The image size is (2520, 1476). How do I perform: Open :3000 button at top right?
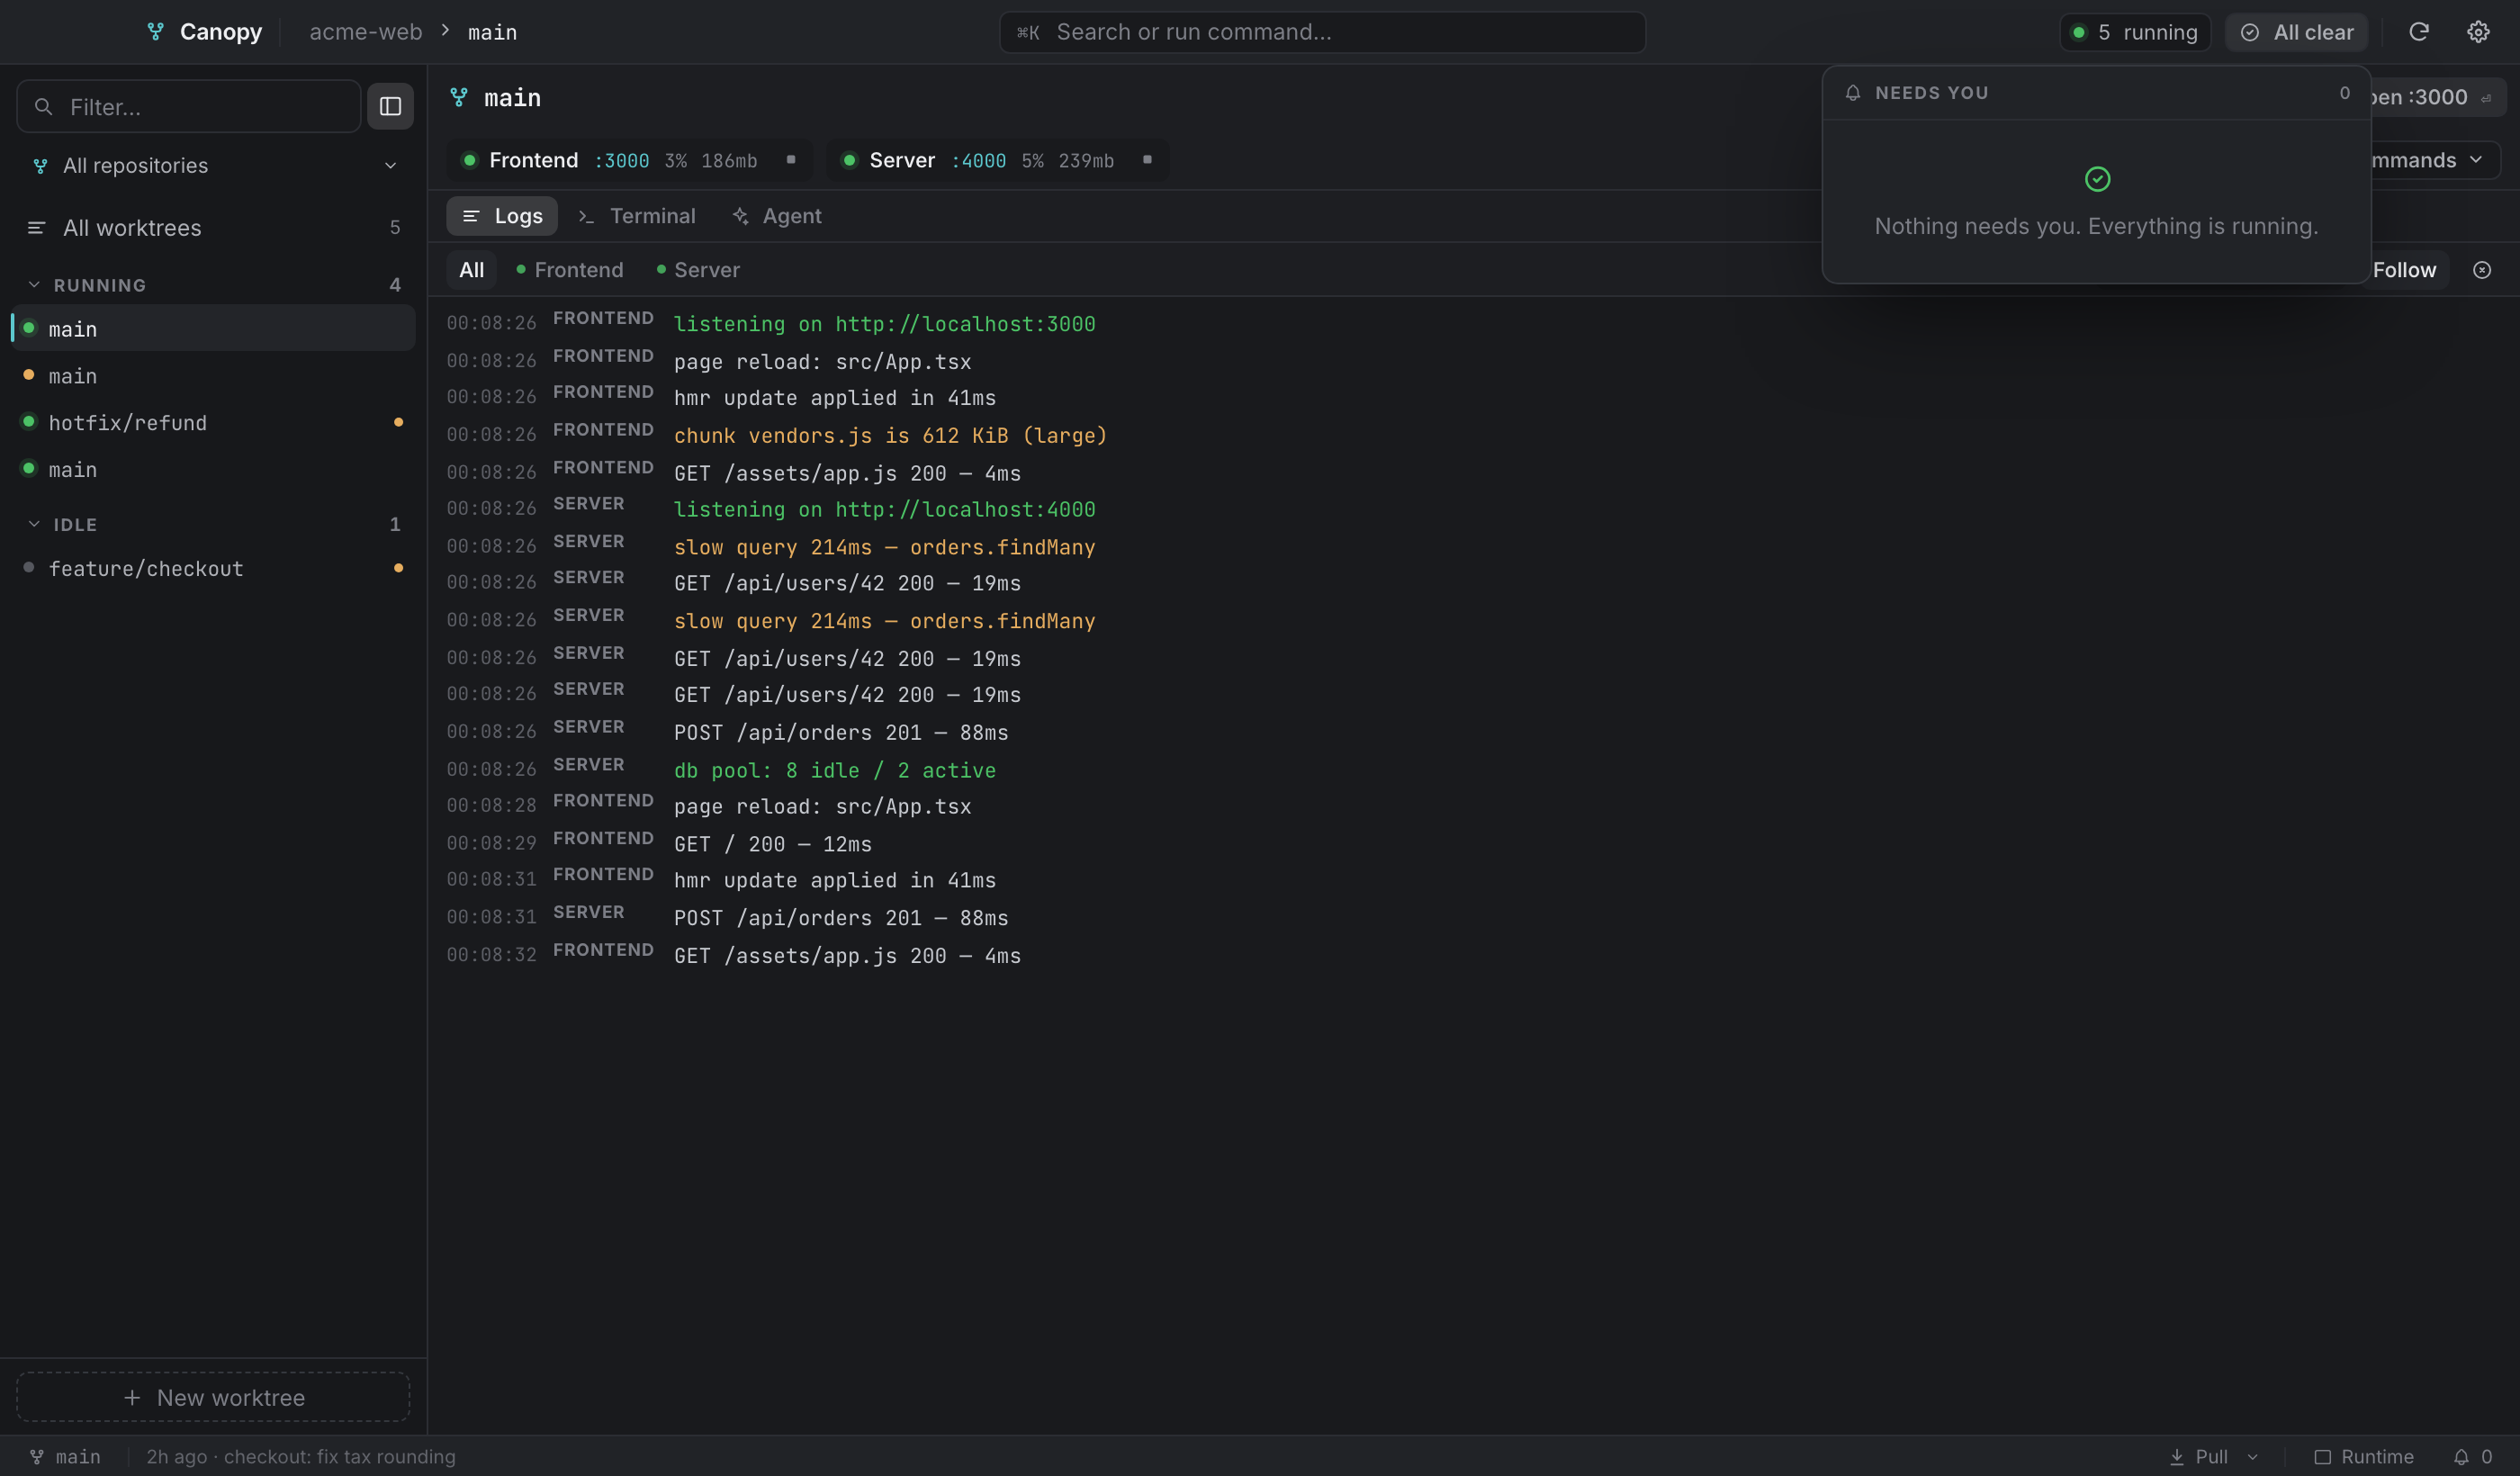2436,97
